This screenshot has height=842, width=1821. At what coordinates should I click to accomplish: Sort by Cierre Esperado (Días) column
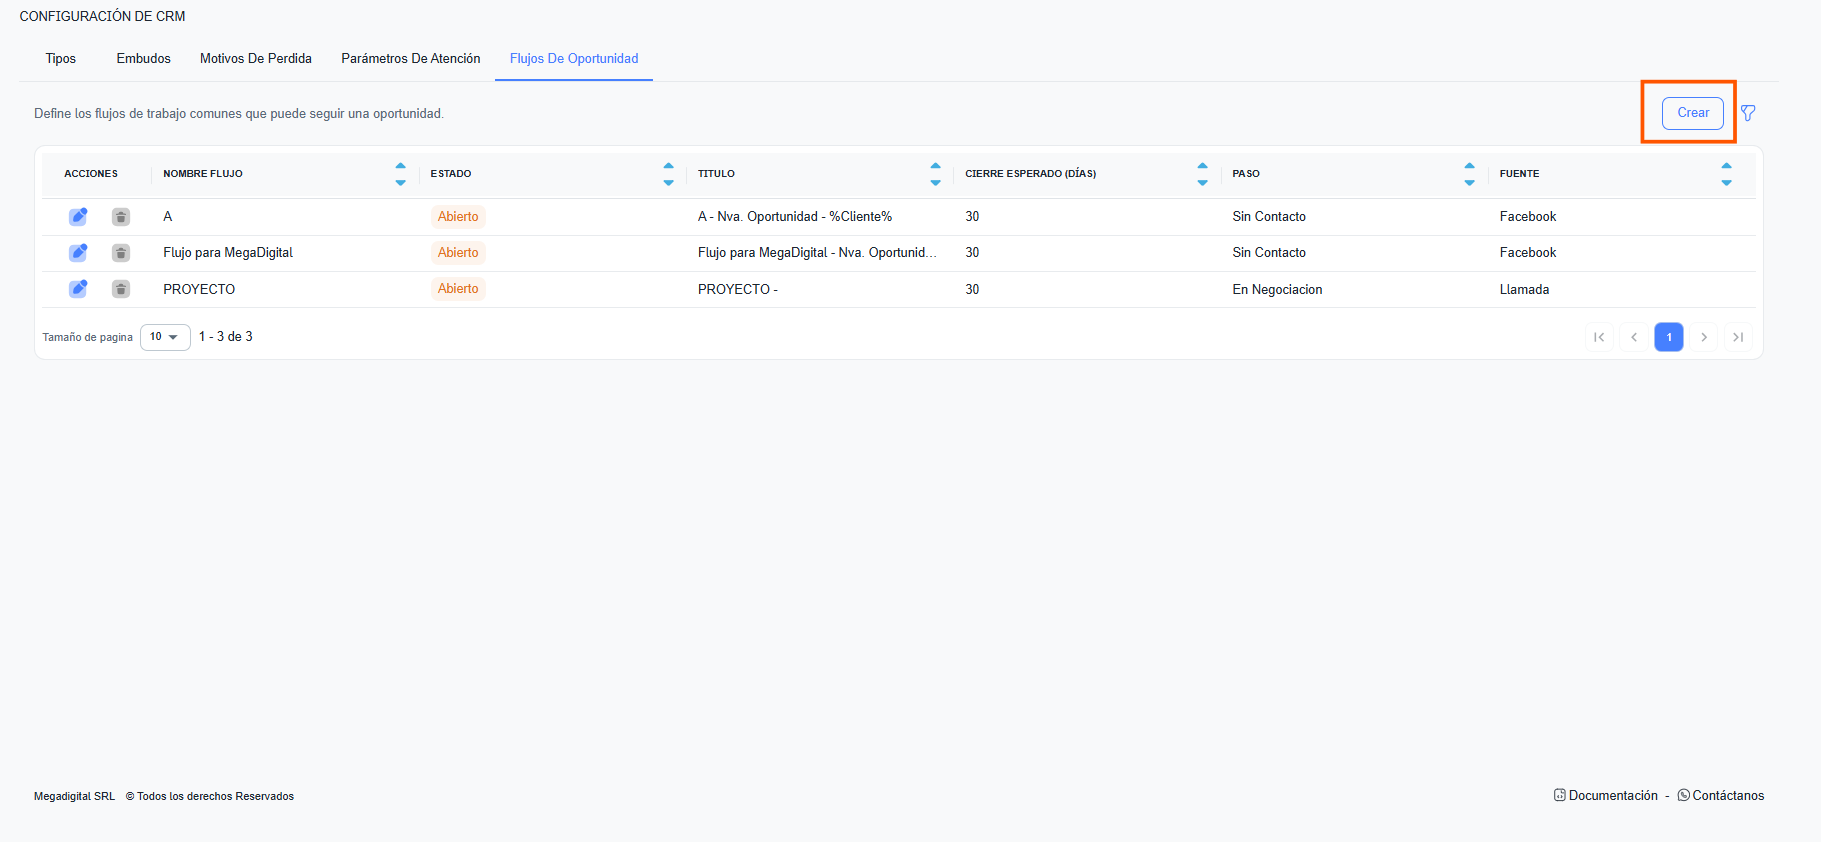[1202, 174]
